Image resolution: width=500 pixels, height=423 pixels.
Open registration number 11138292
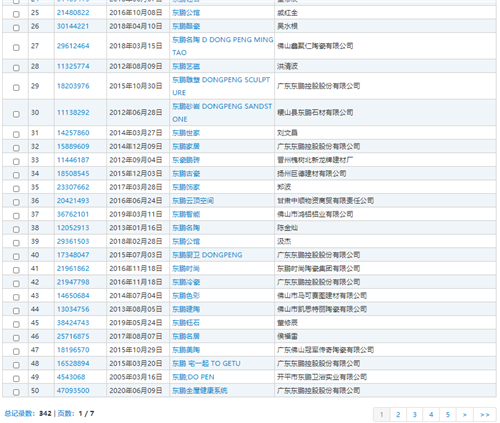click(73, 112)
